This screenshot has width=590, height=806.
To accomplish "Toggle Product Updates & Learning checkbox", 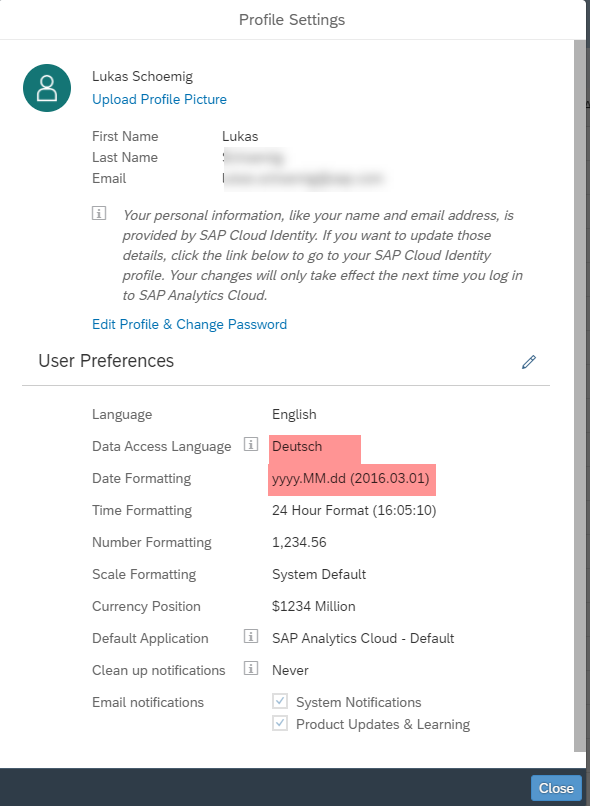I will pyautogui.click(x=280, y=723).
